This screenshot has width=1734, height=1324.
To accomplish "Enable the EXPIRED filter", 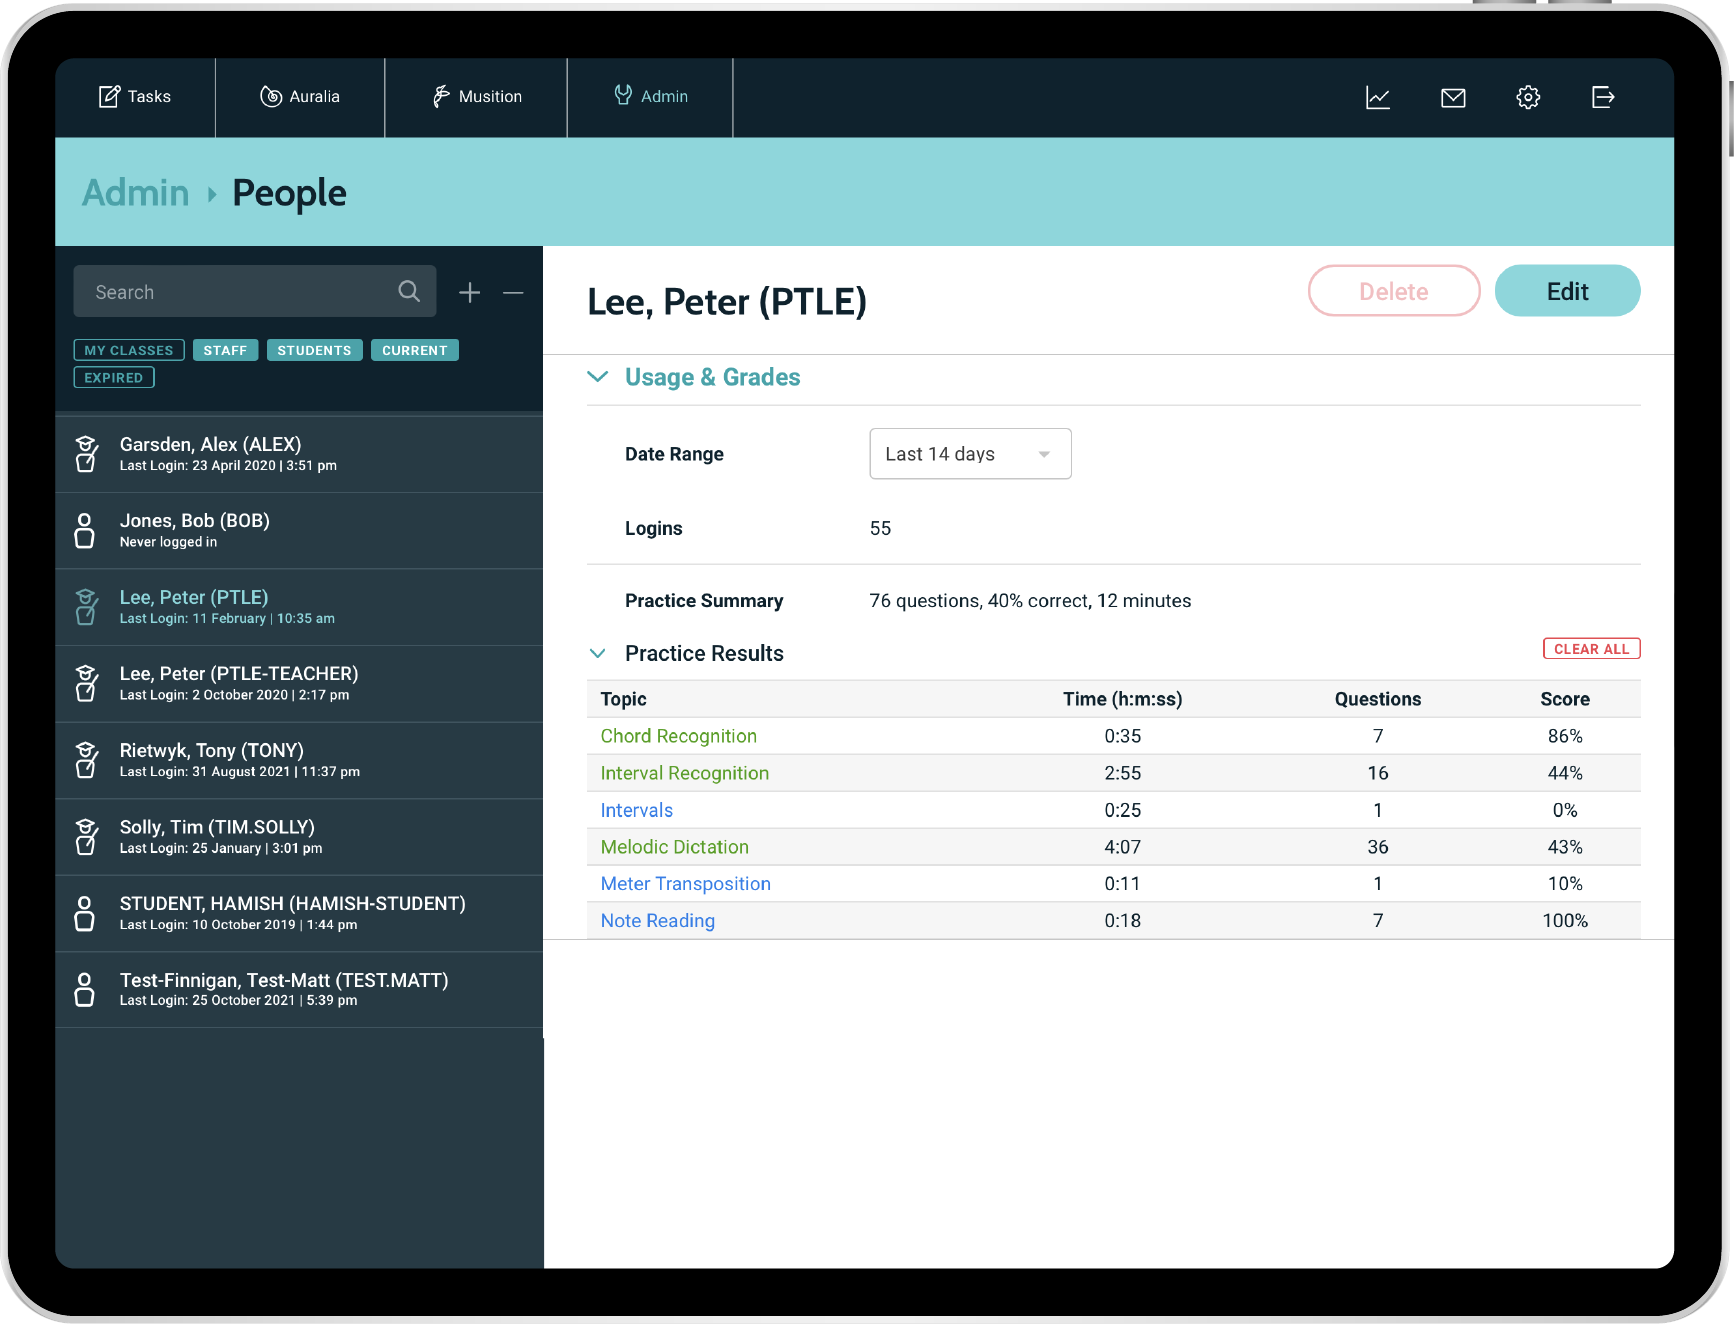I will (114, 378).
